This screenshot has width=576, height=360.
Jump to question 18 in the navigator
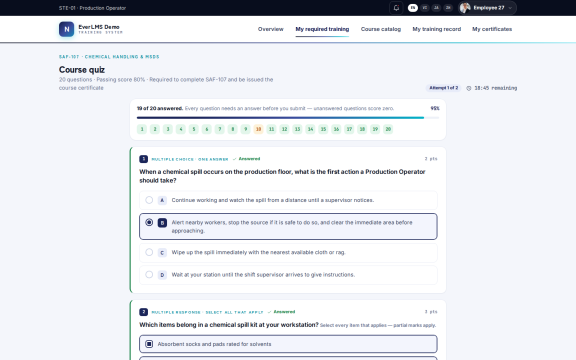tap(362, 129)
